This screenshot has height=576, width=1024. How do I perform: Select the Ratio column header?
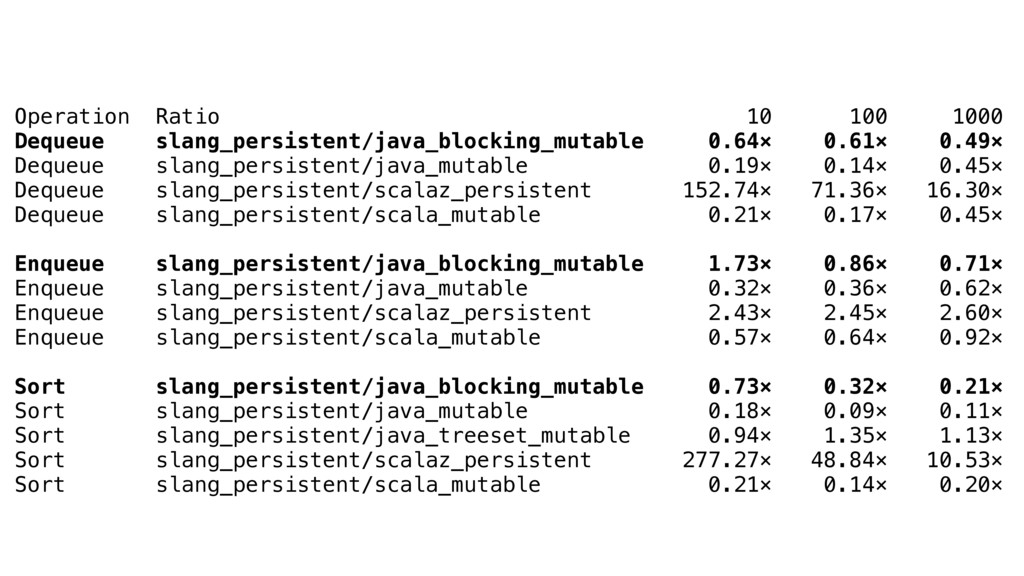click(187, 117)
